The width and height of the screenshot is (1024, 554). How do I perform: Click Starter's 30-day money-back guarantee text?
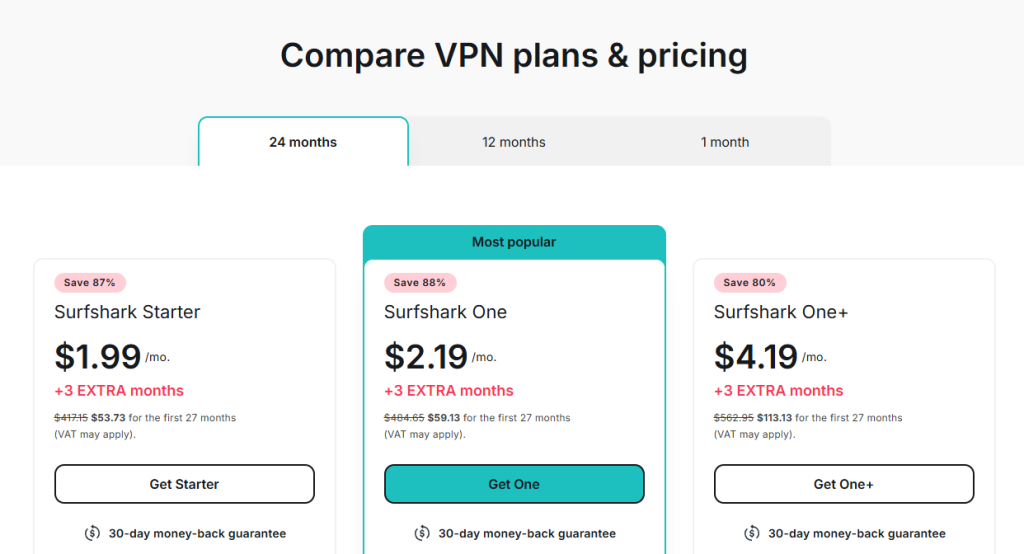click(197, 534)
